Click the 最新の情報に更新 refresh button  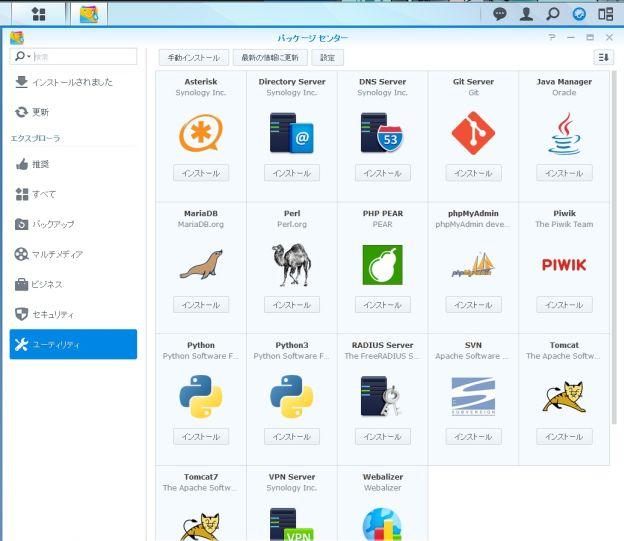(270, 57)
